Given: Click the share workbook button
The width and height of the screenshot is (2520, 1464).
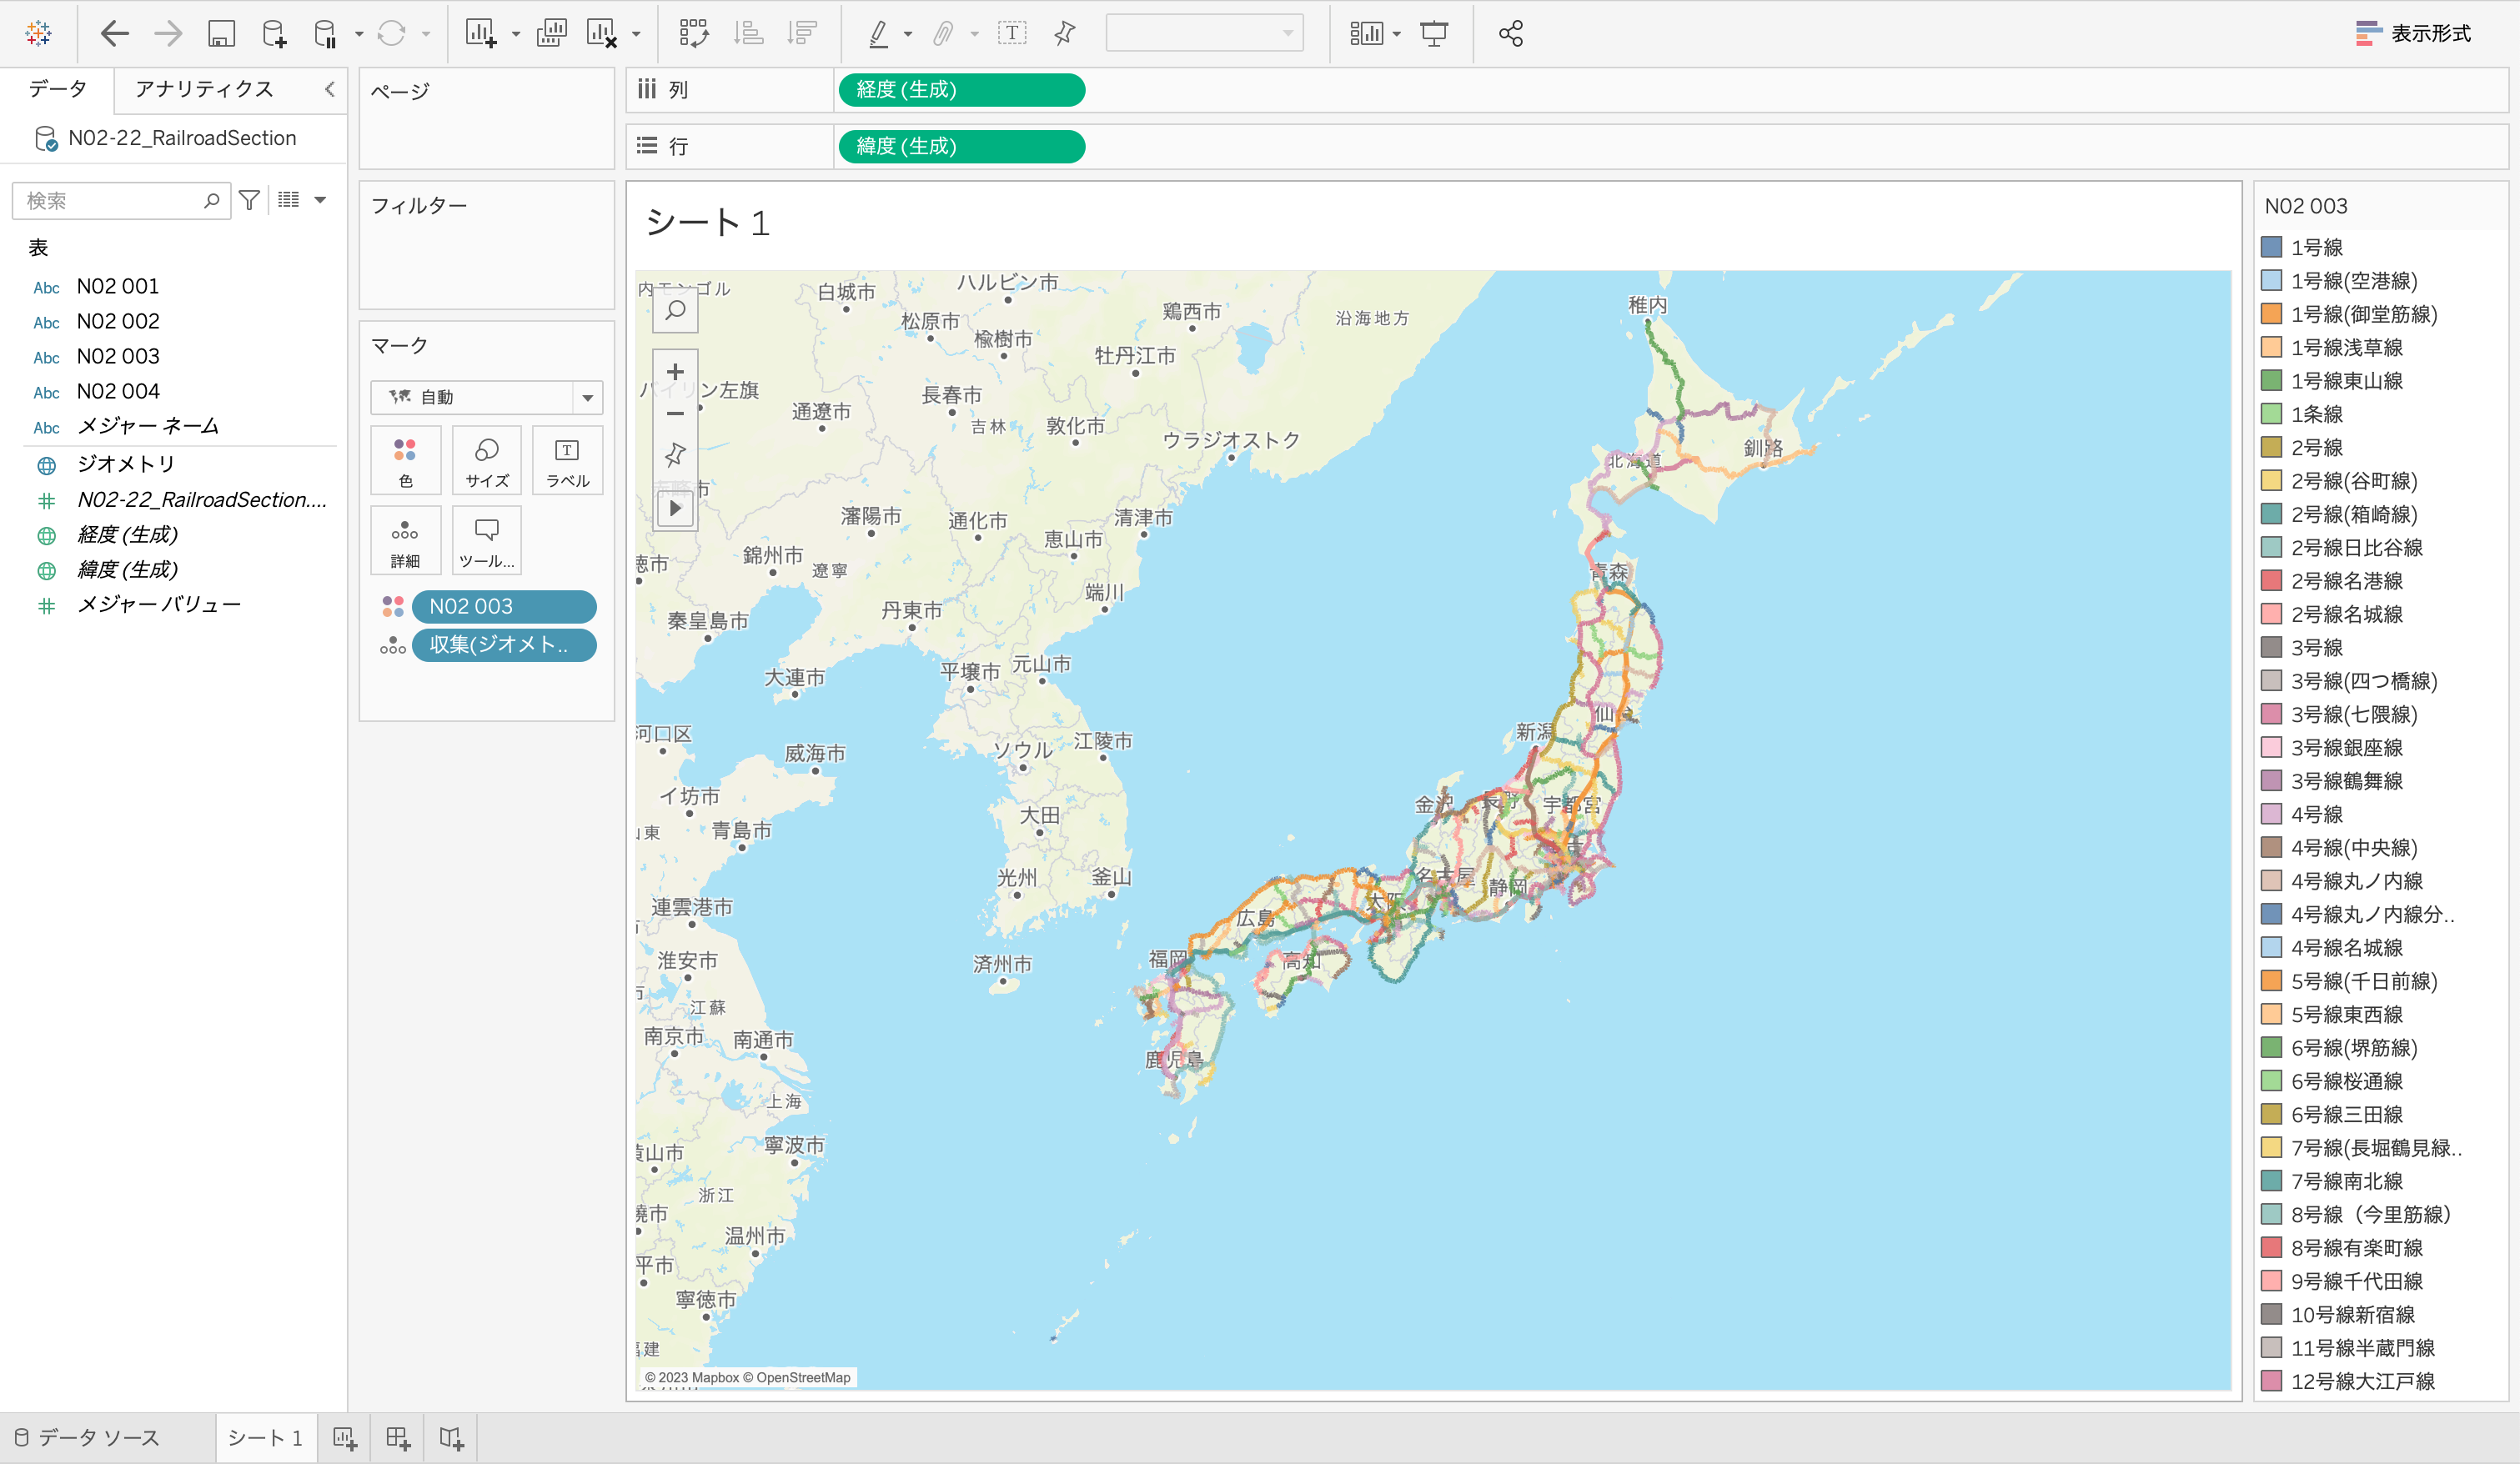Looking at the screenshot, I should click(x=1510, y=33).
